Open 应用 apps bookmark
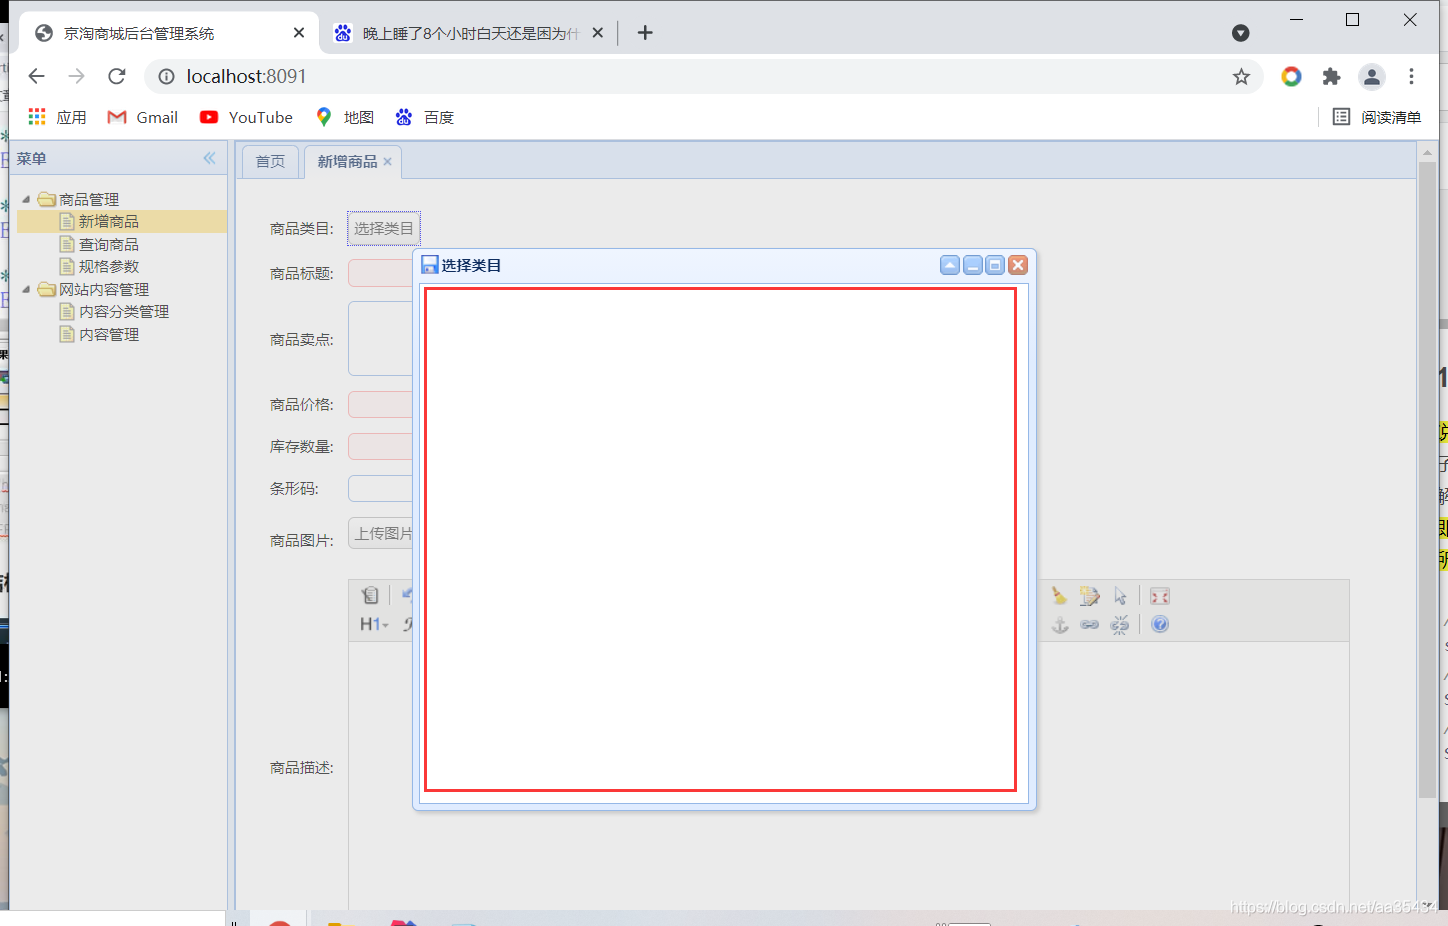This screenshot has height=926, width=1448. [57, 117]
